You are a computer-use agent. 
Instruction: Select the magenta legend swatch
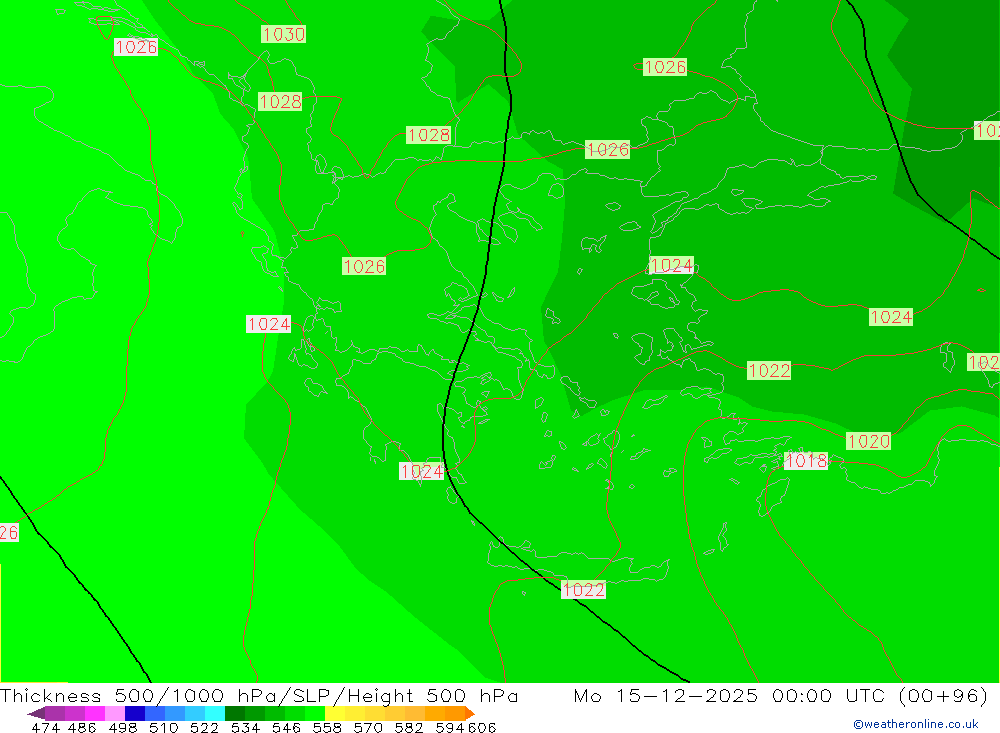pos(94,713)
